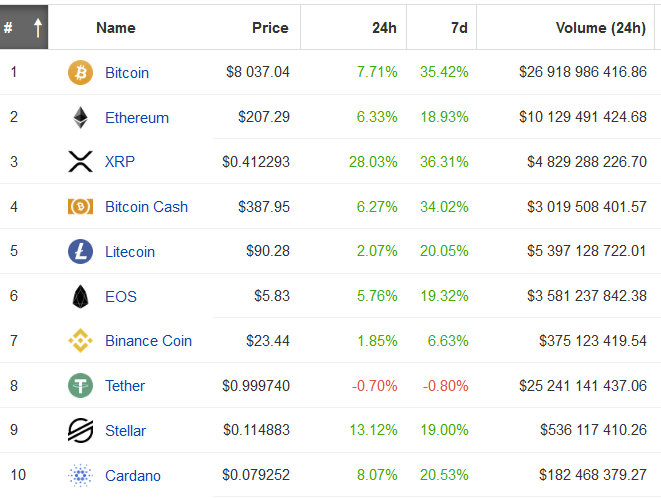The image size is (661, 498).
Task: Click the Bitcoin Cash logo icon
Action: (x=80, y=207)
